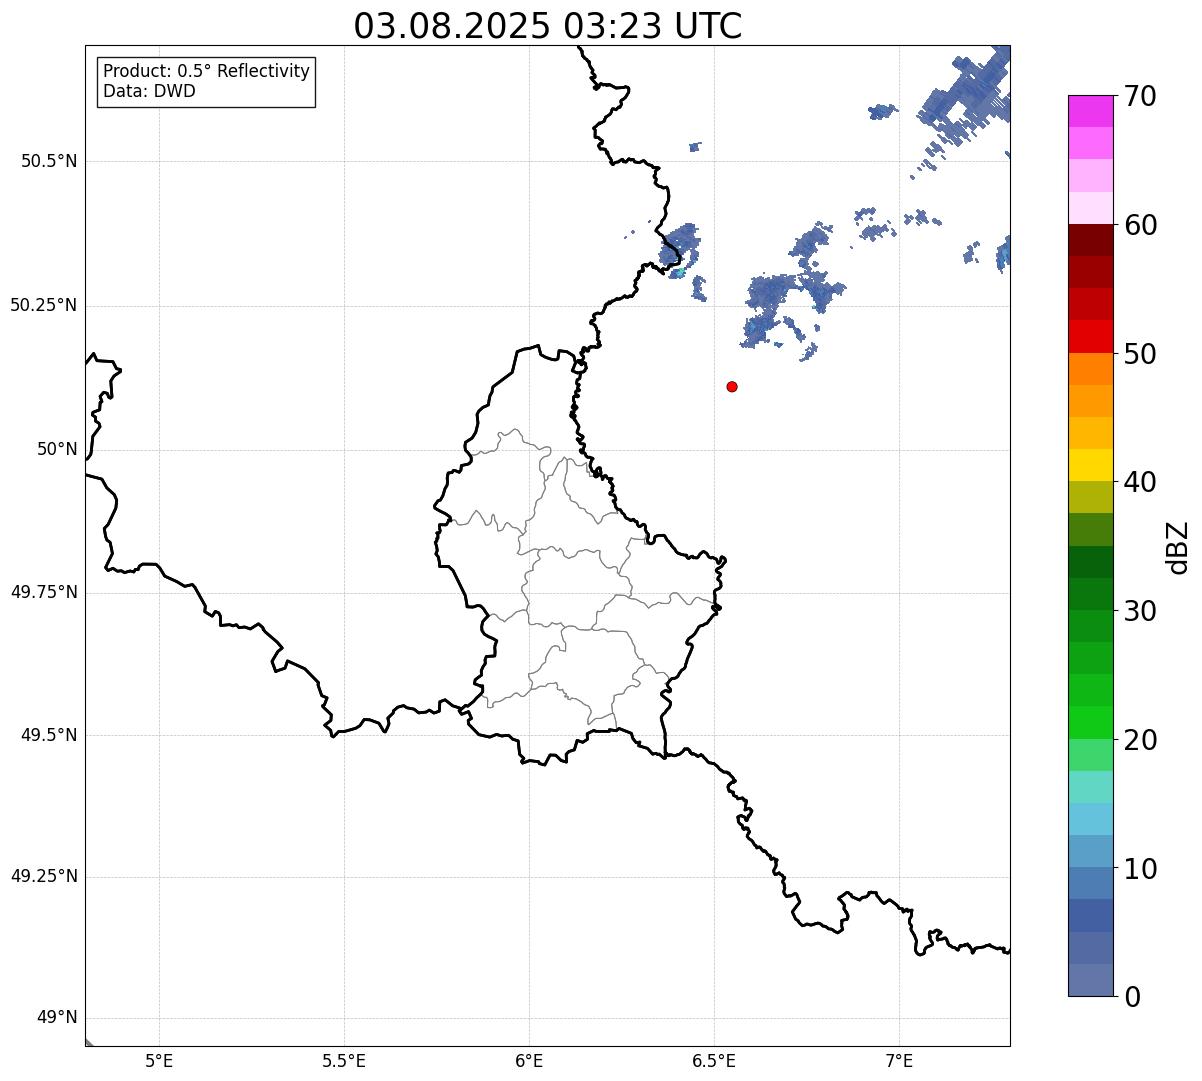1202x1081 pixels.
Task: Click the longitude label "5.5°E"
Action: (x=344, y=1060)
